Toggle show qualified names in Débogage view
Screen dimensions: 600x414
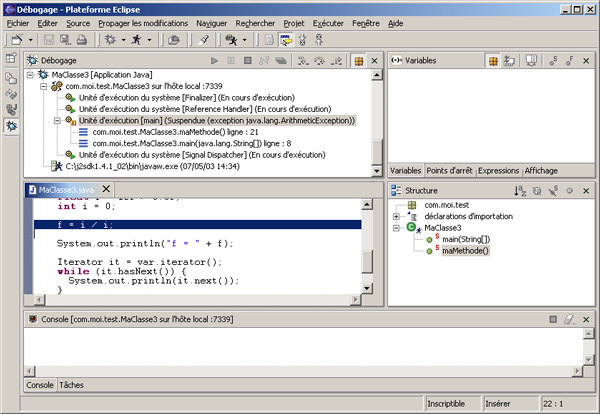pos(359,61)
